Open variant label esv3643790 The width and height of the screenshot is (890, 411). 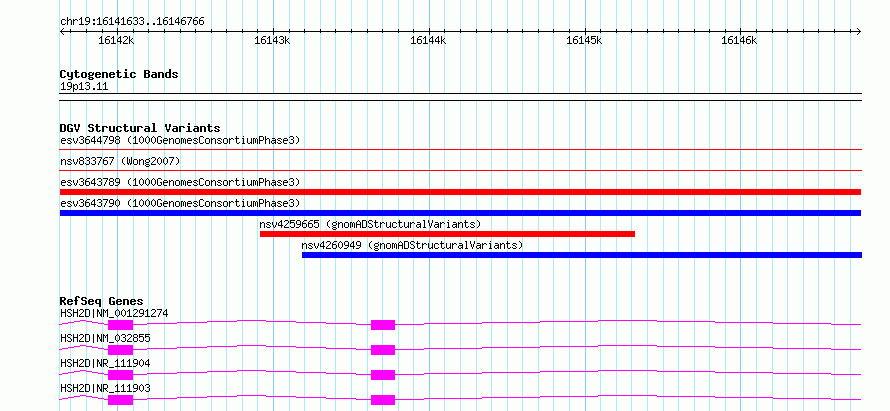(x=179, y=203)
